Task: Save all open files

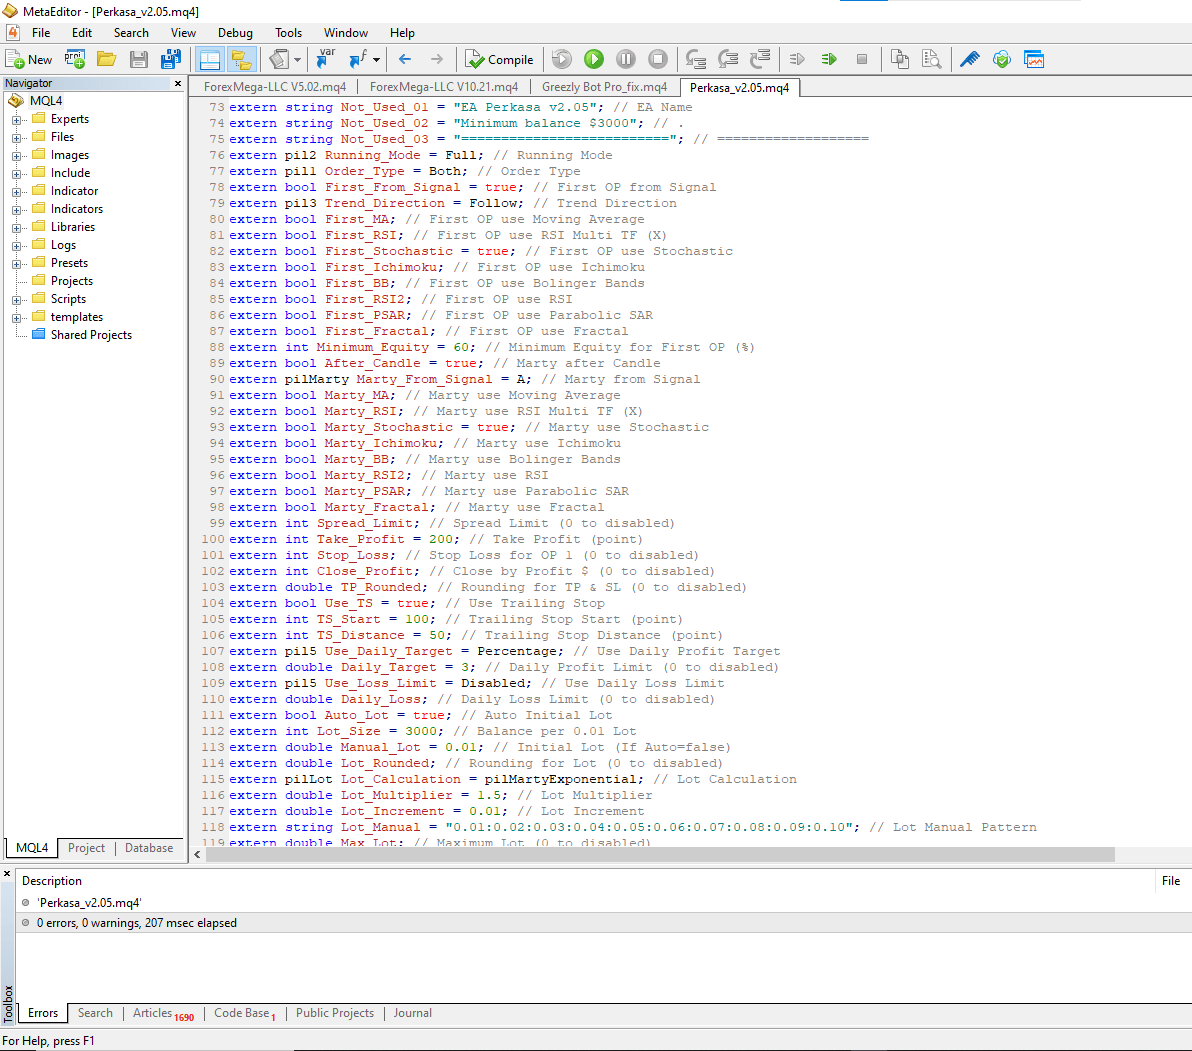Action: pyautogui.click(x=171, y=59)
